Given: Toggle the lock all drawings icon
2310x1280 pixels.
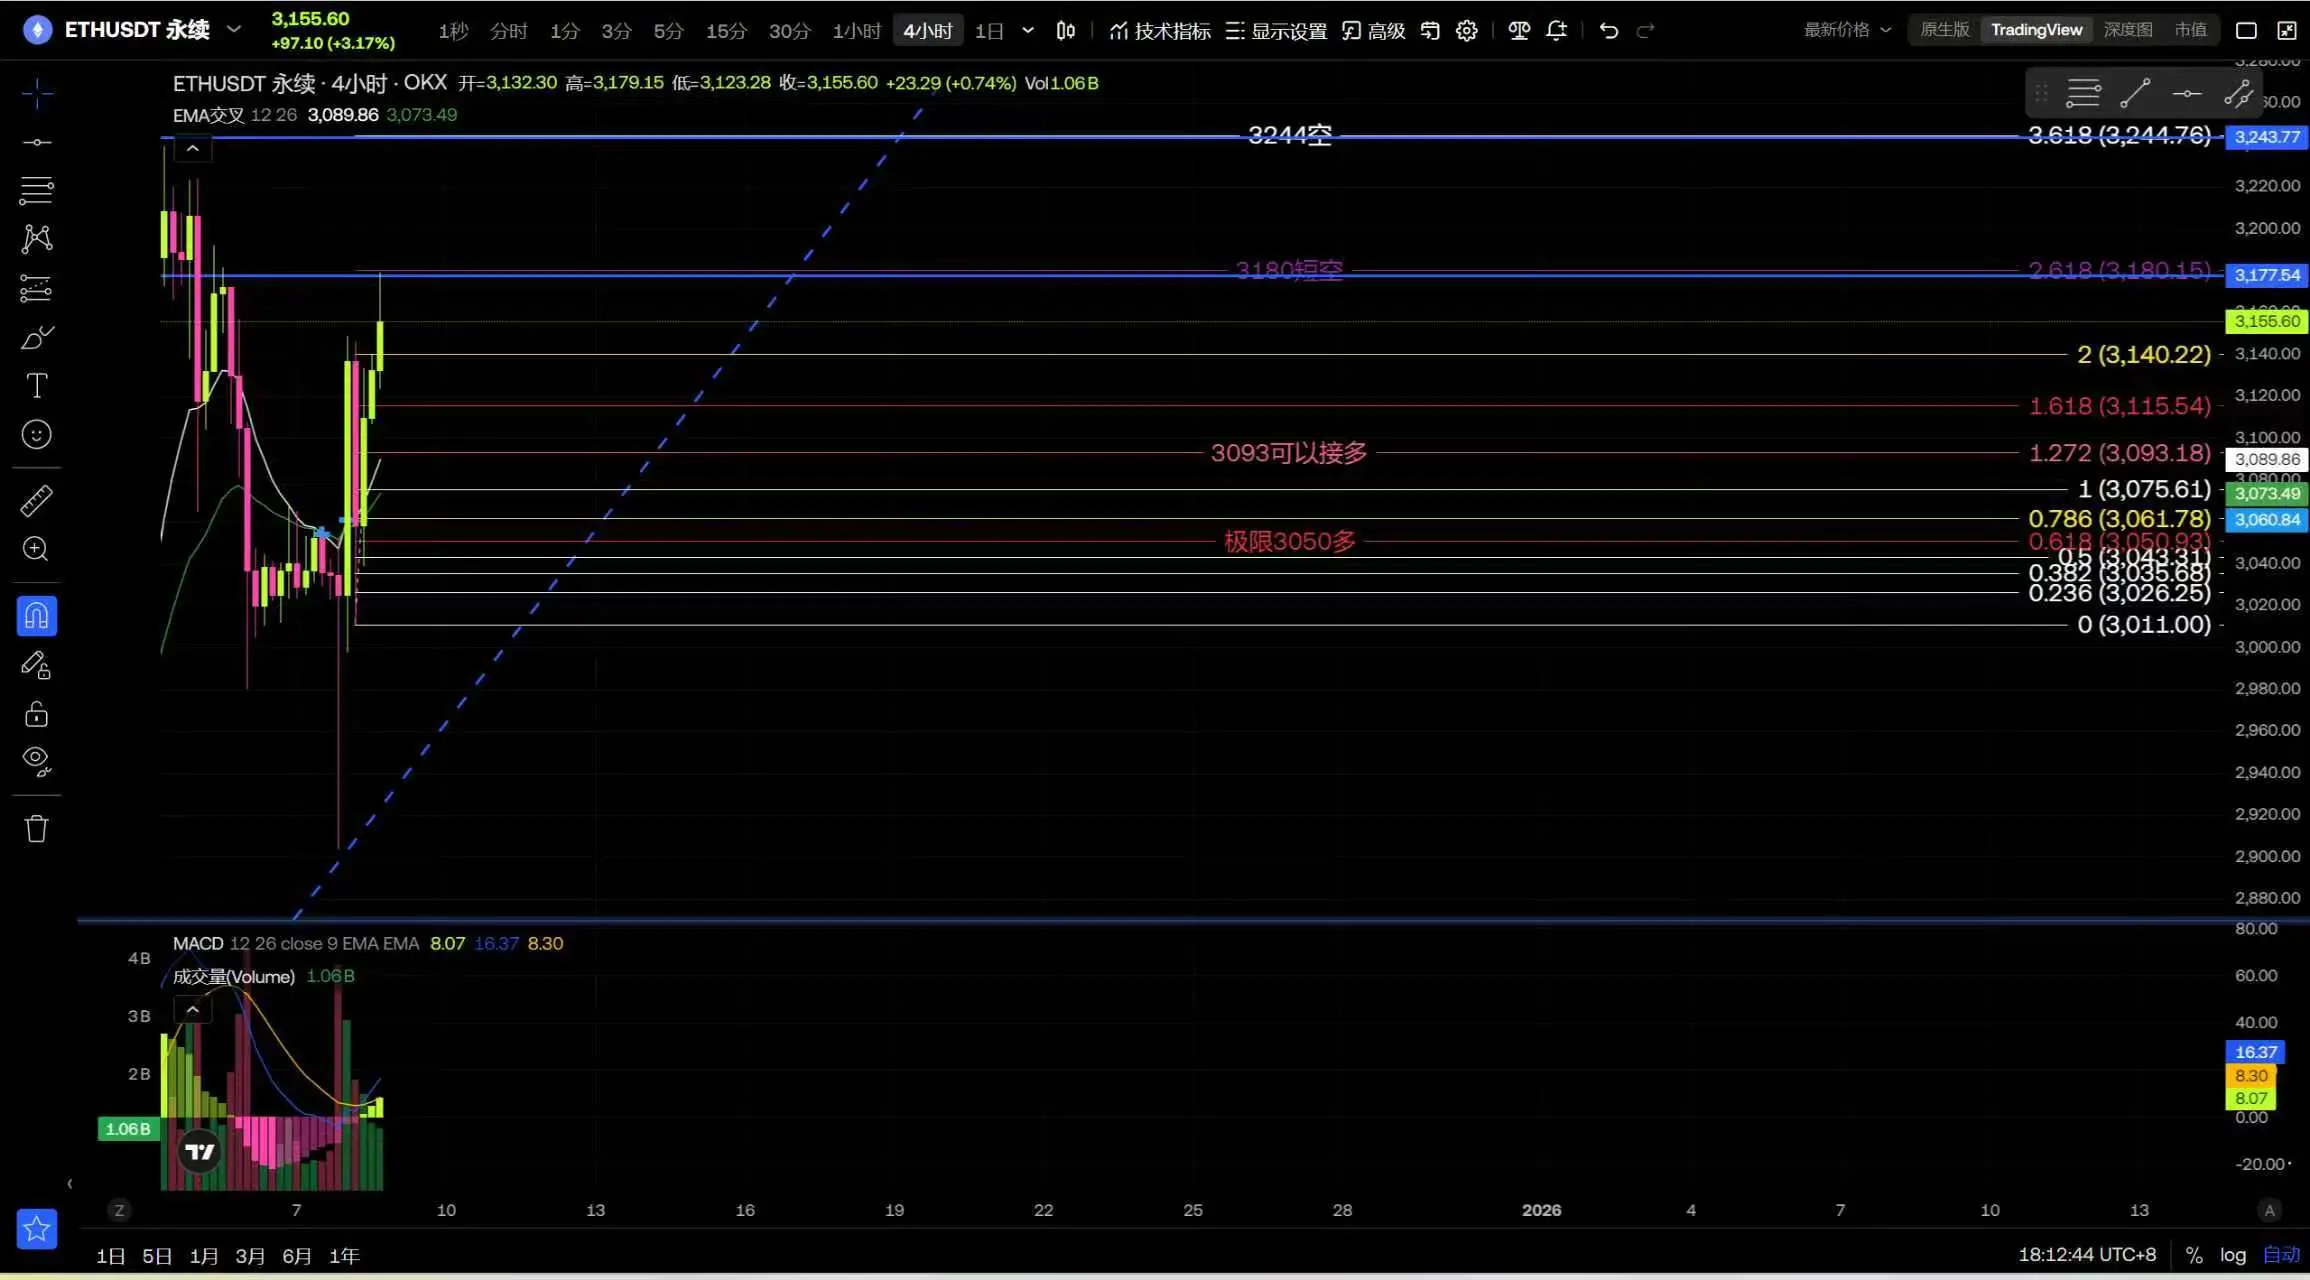Looking at the screenshot, I should [x=36, y=714].
